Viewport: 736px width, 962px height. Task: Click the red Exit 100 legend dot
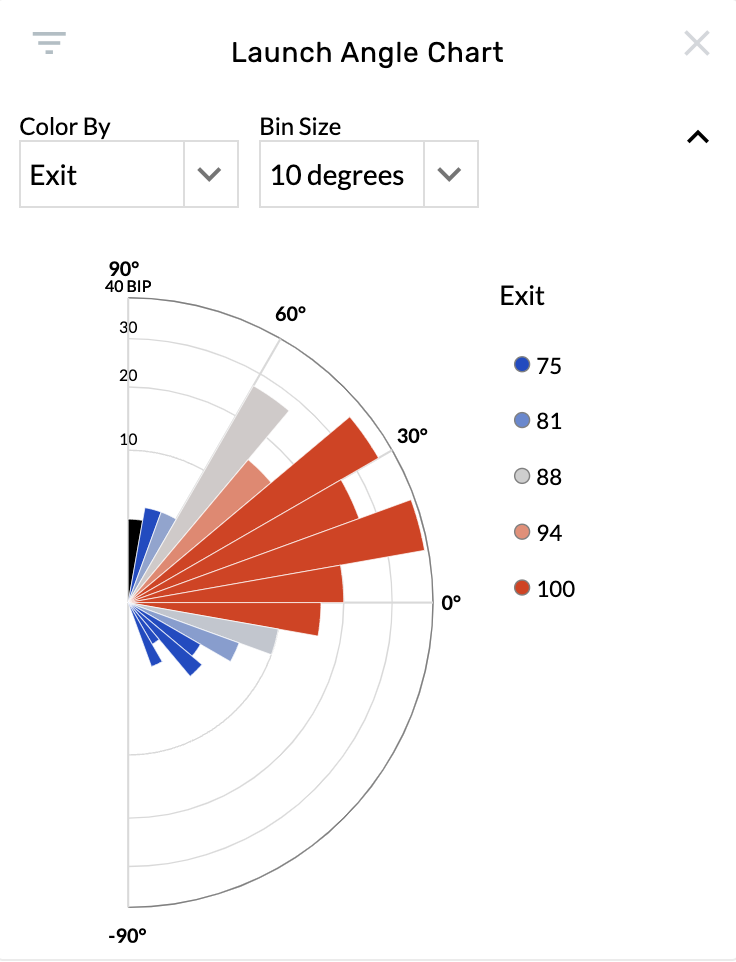[x=521, y=588]
